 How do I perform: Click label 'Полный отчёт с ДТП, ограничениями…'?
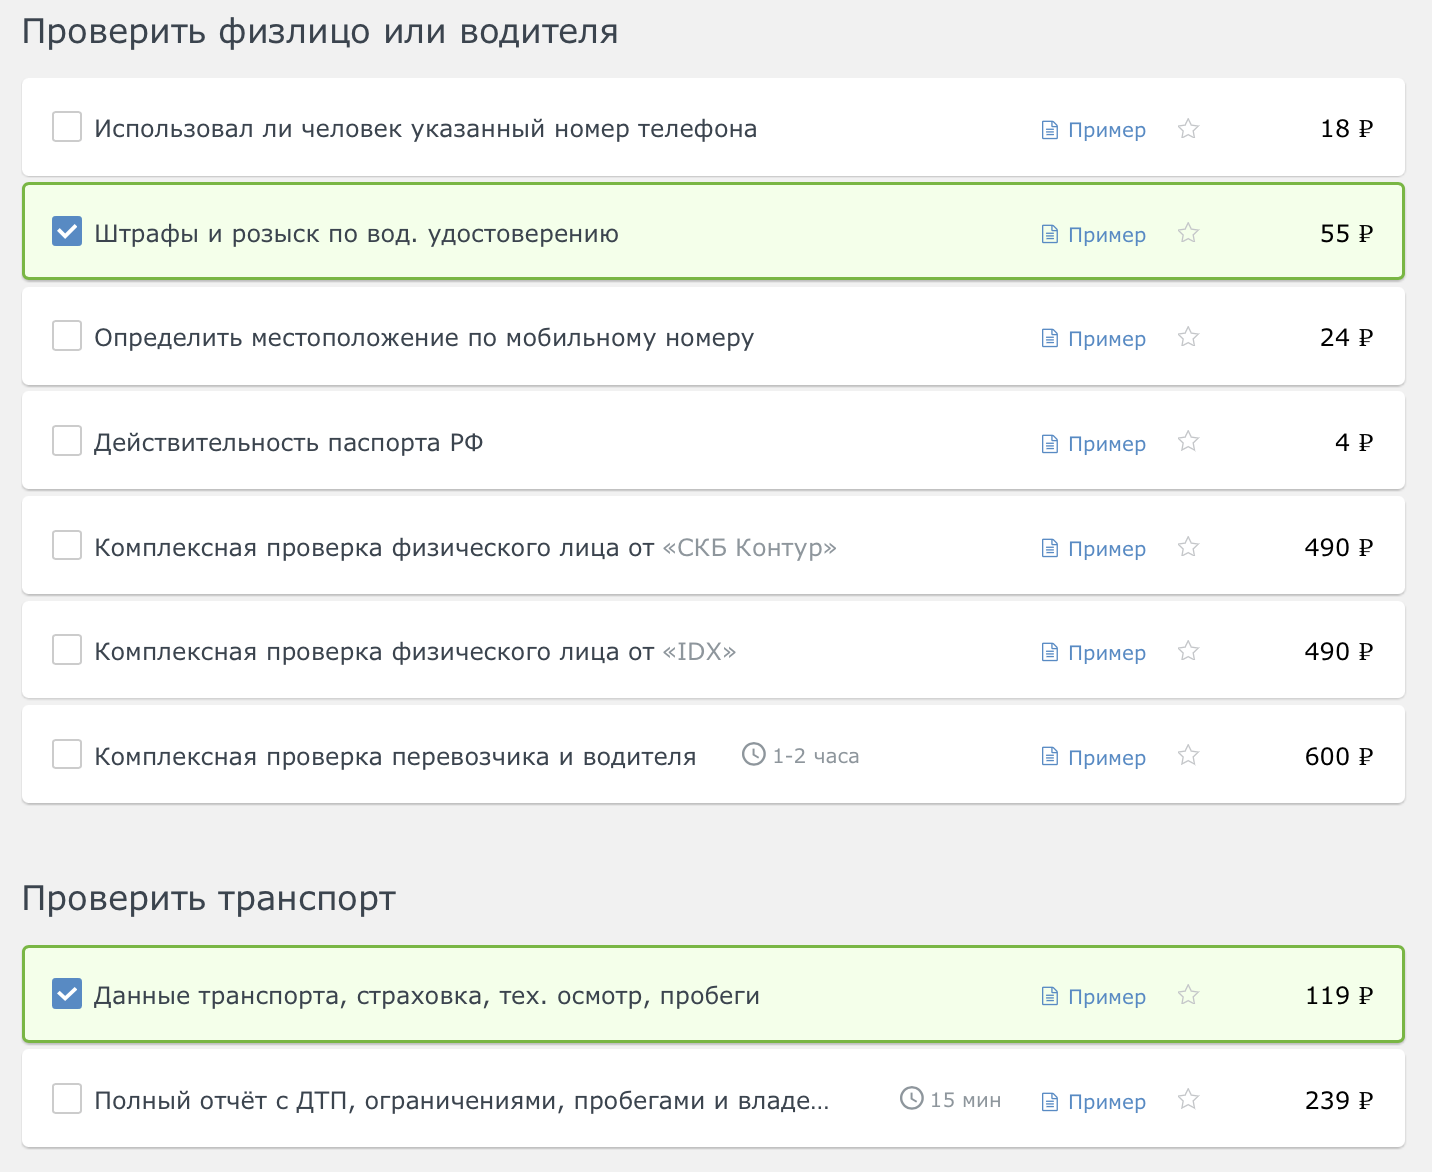click(x=462, y=1100)
